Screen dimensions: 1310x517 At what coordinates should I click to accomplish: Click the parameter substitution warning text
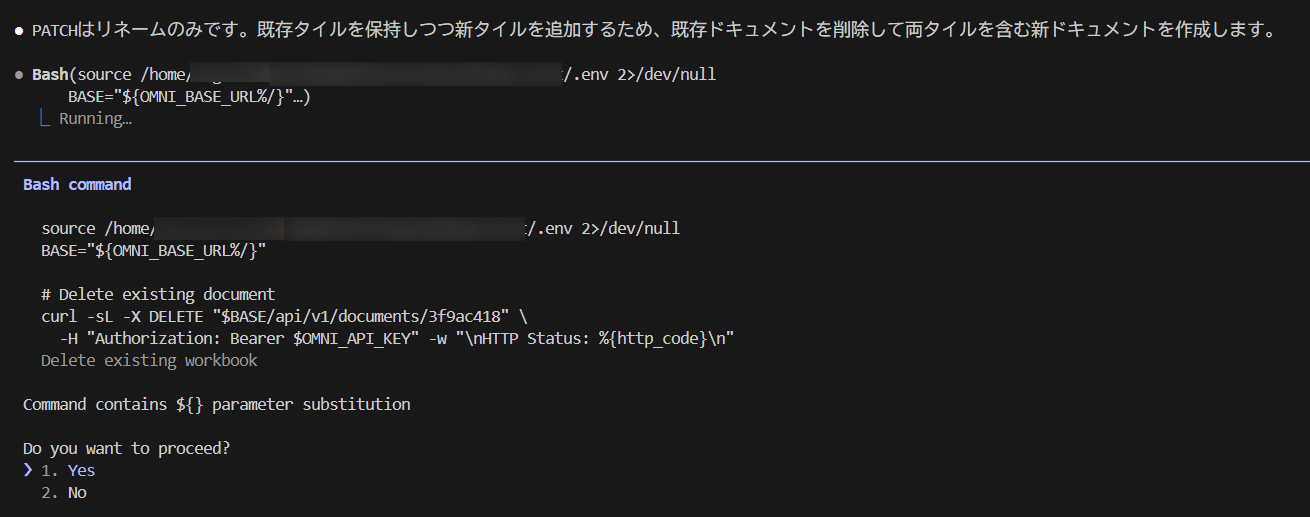coord(217,404)
